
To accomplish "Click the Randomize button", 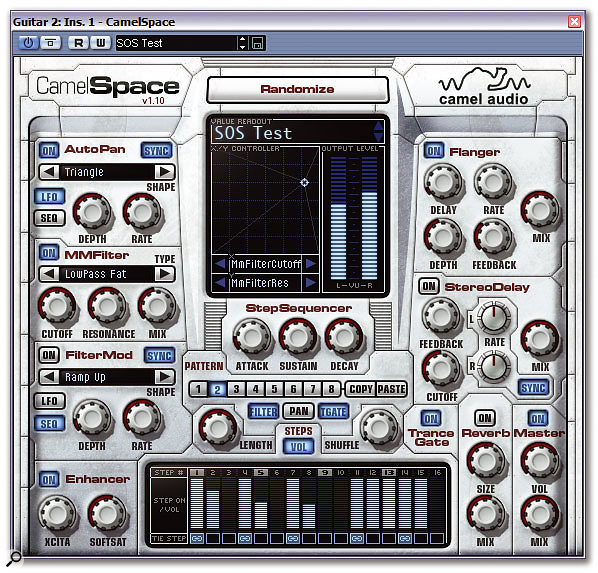I will click(297, 89).
